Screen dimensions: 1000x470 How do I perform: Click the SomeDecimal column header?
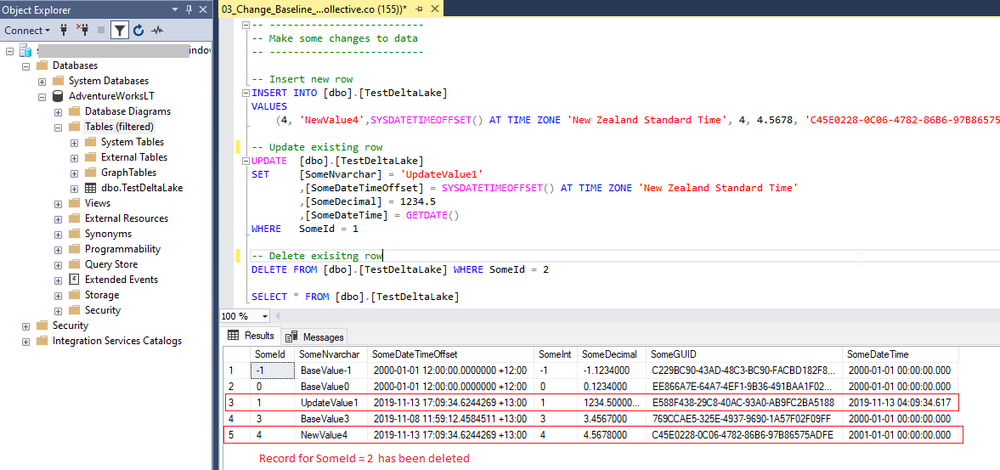coord(611,355)
